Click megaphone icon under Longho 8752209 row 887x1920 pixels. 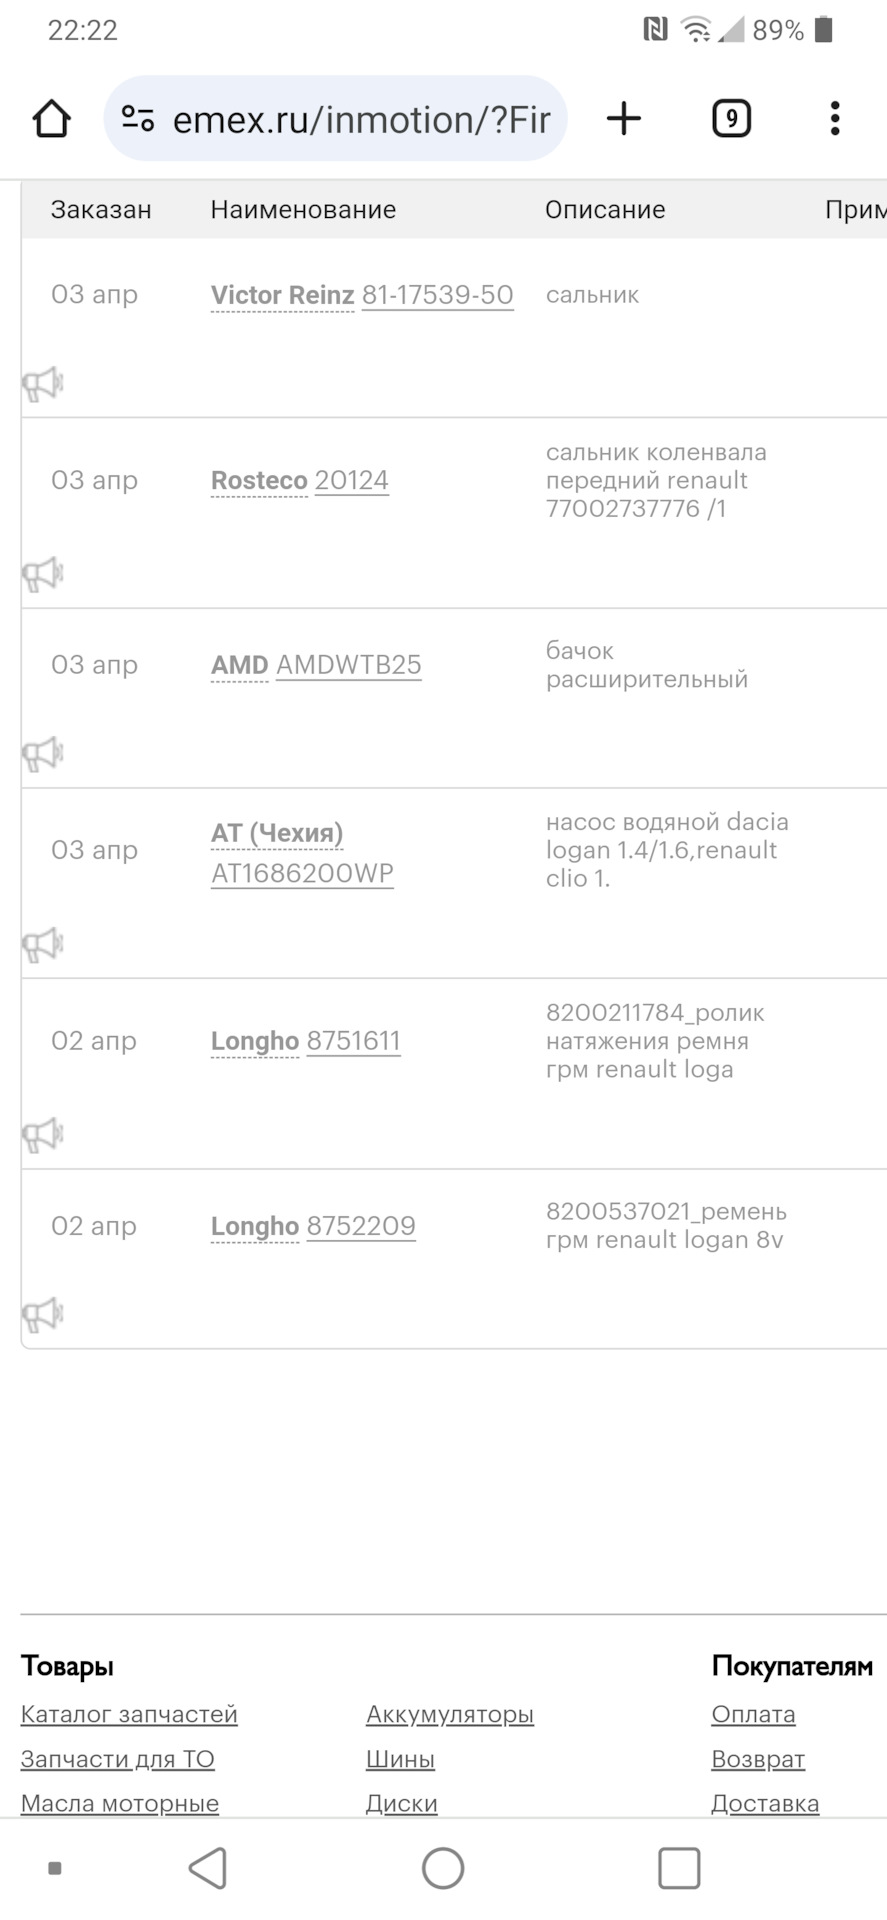tap(42, 1315)
